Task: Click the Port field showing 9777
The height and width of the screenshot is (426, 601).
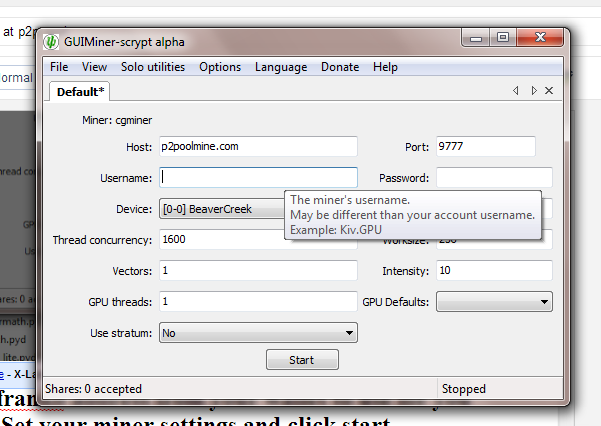Action: pyautogui.click(x=486, y=146)
